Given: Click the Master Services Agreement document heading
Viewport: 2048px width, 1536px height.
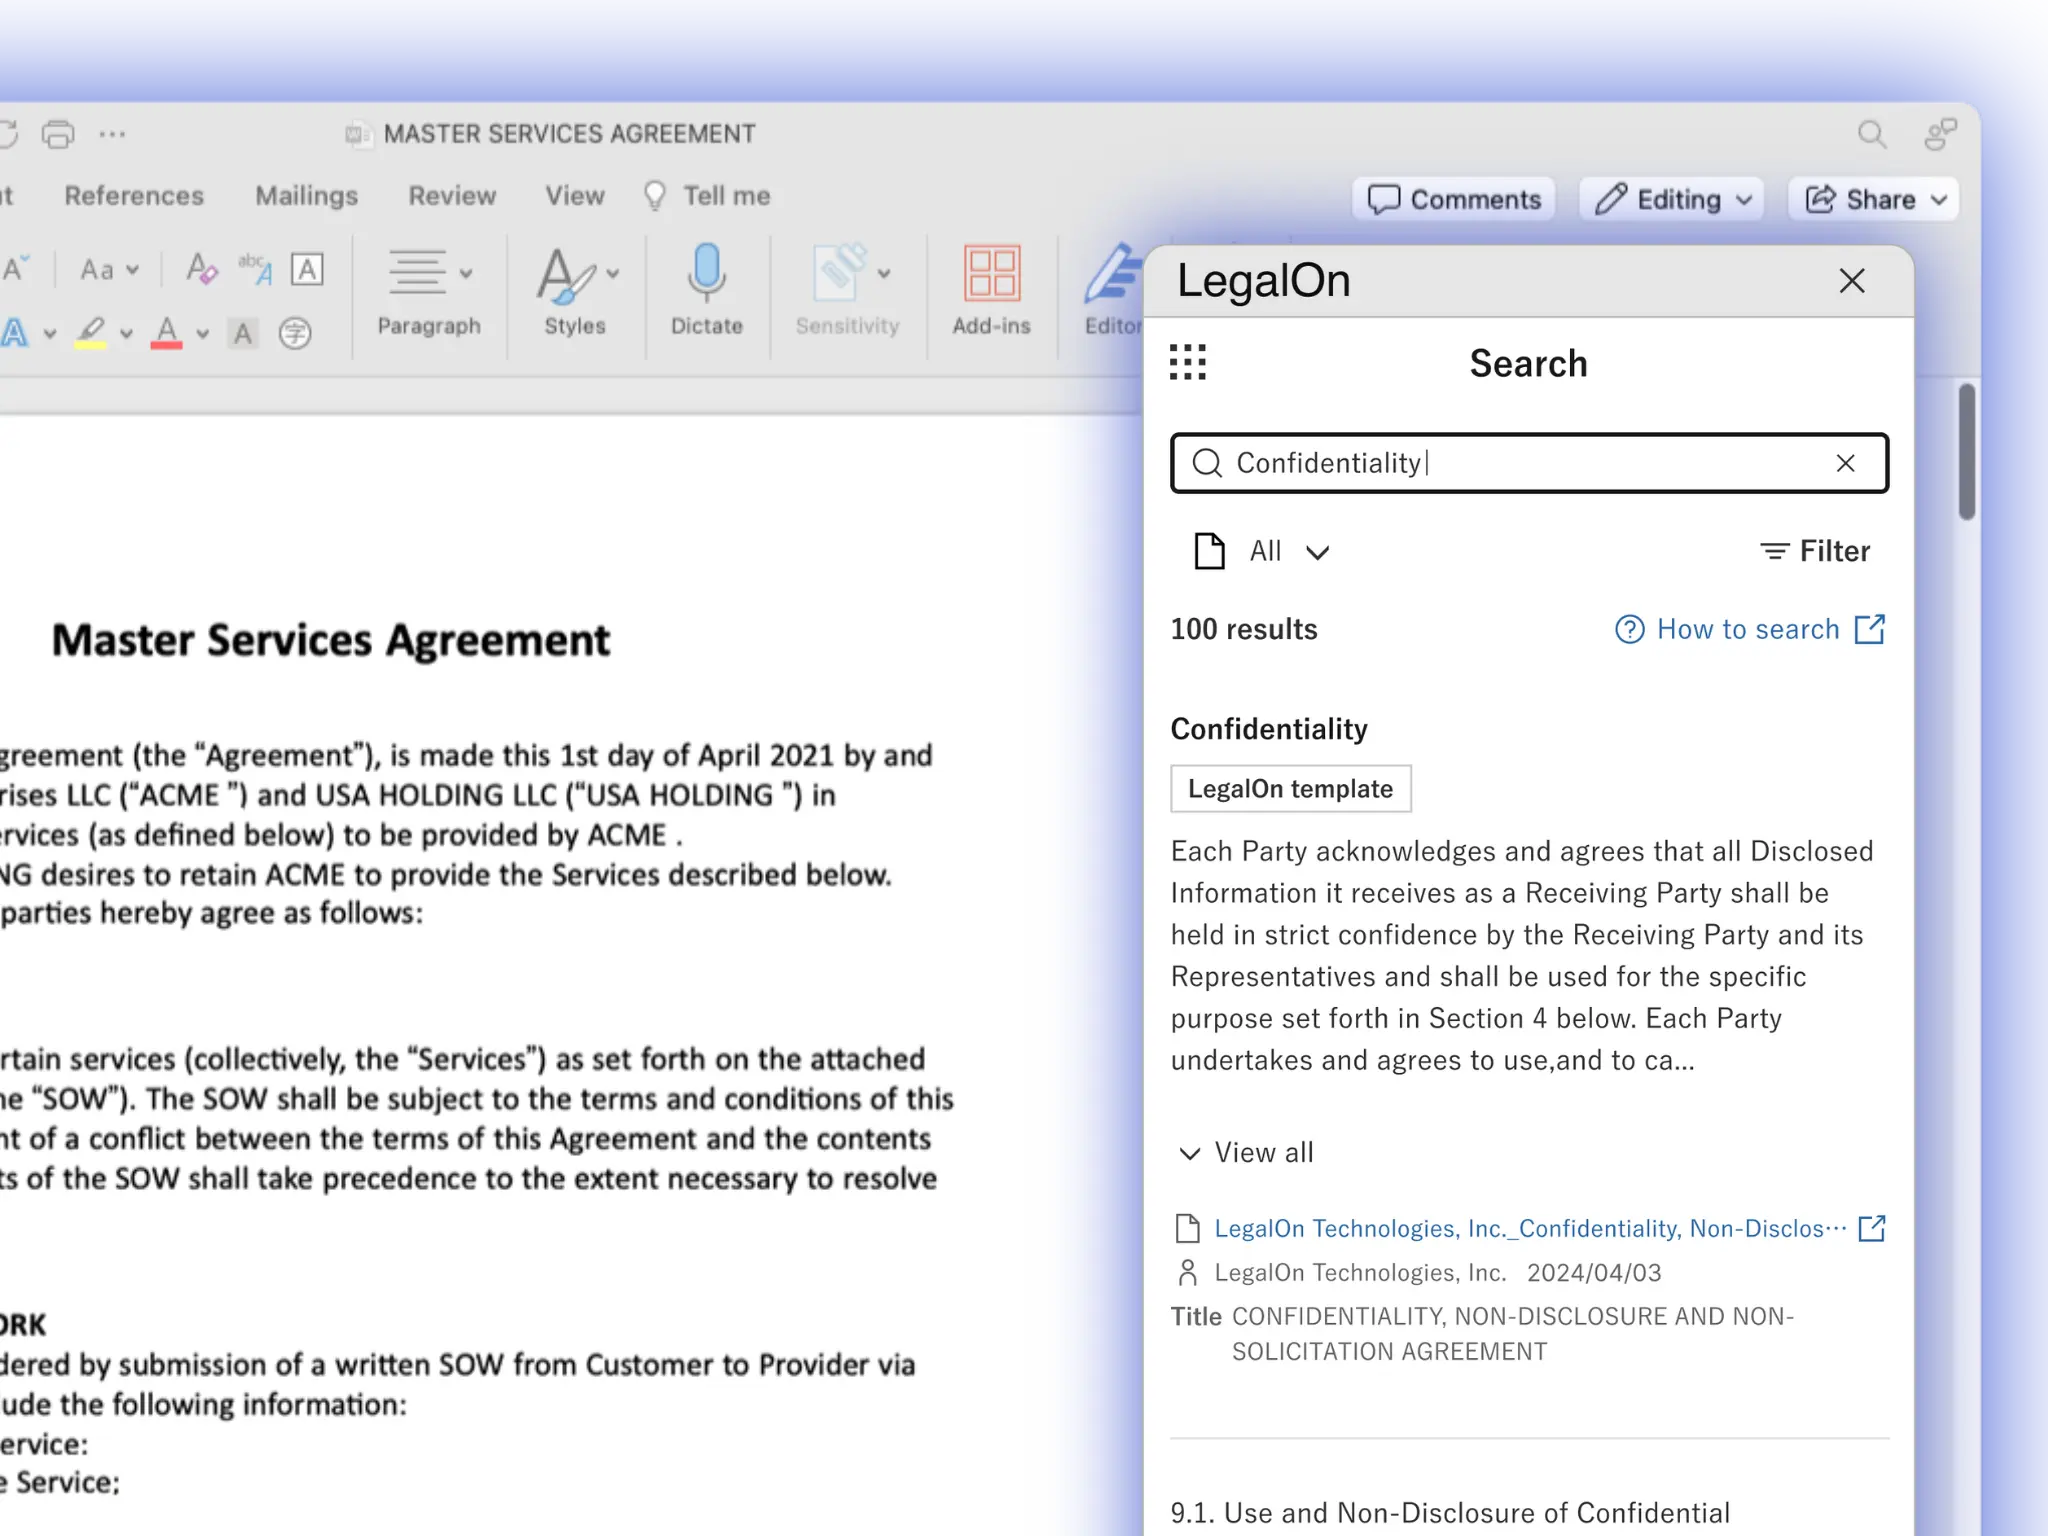Looking at the screenshot, I should coord(331,641).
